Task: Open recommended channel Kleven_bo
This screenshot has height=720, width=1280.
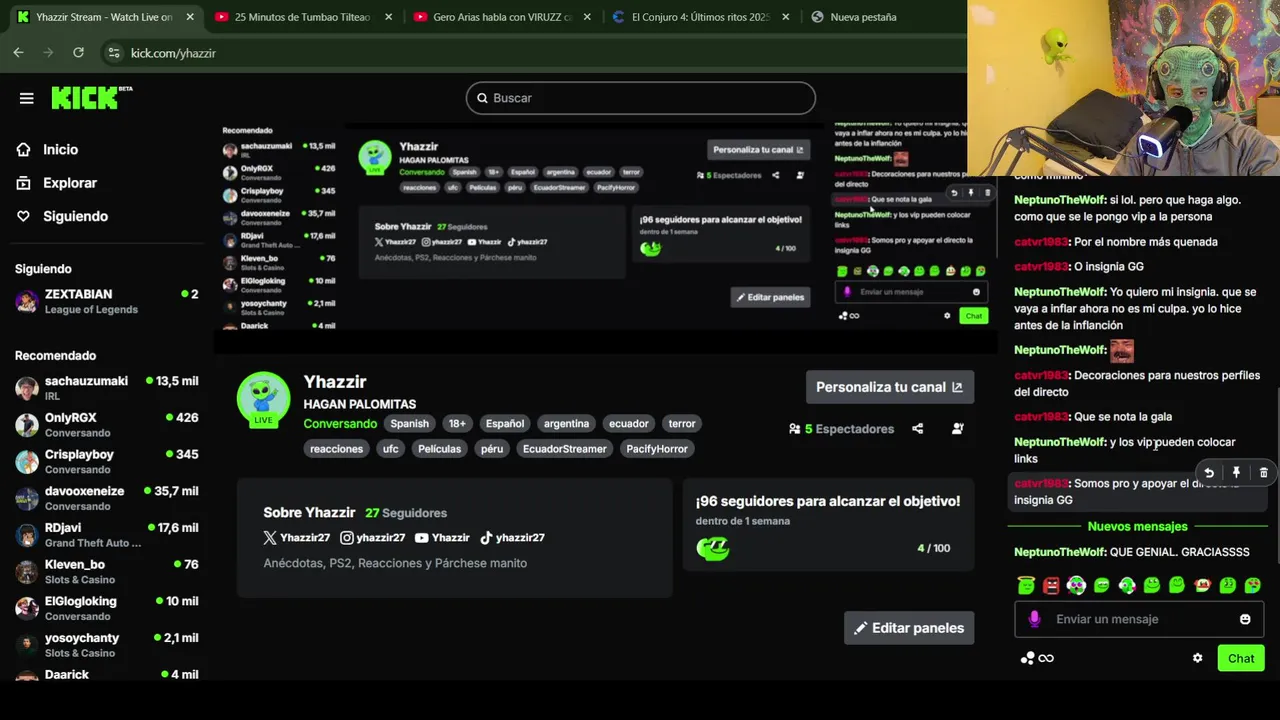Action: (x=106, y=571)
